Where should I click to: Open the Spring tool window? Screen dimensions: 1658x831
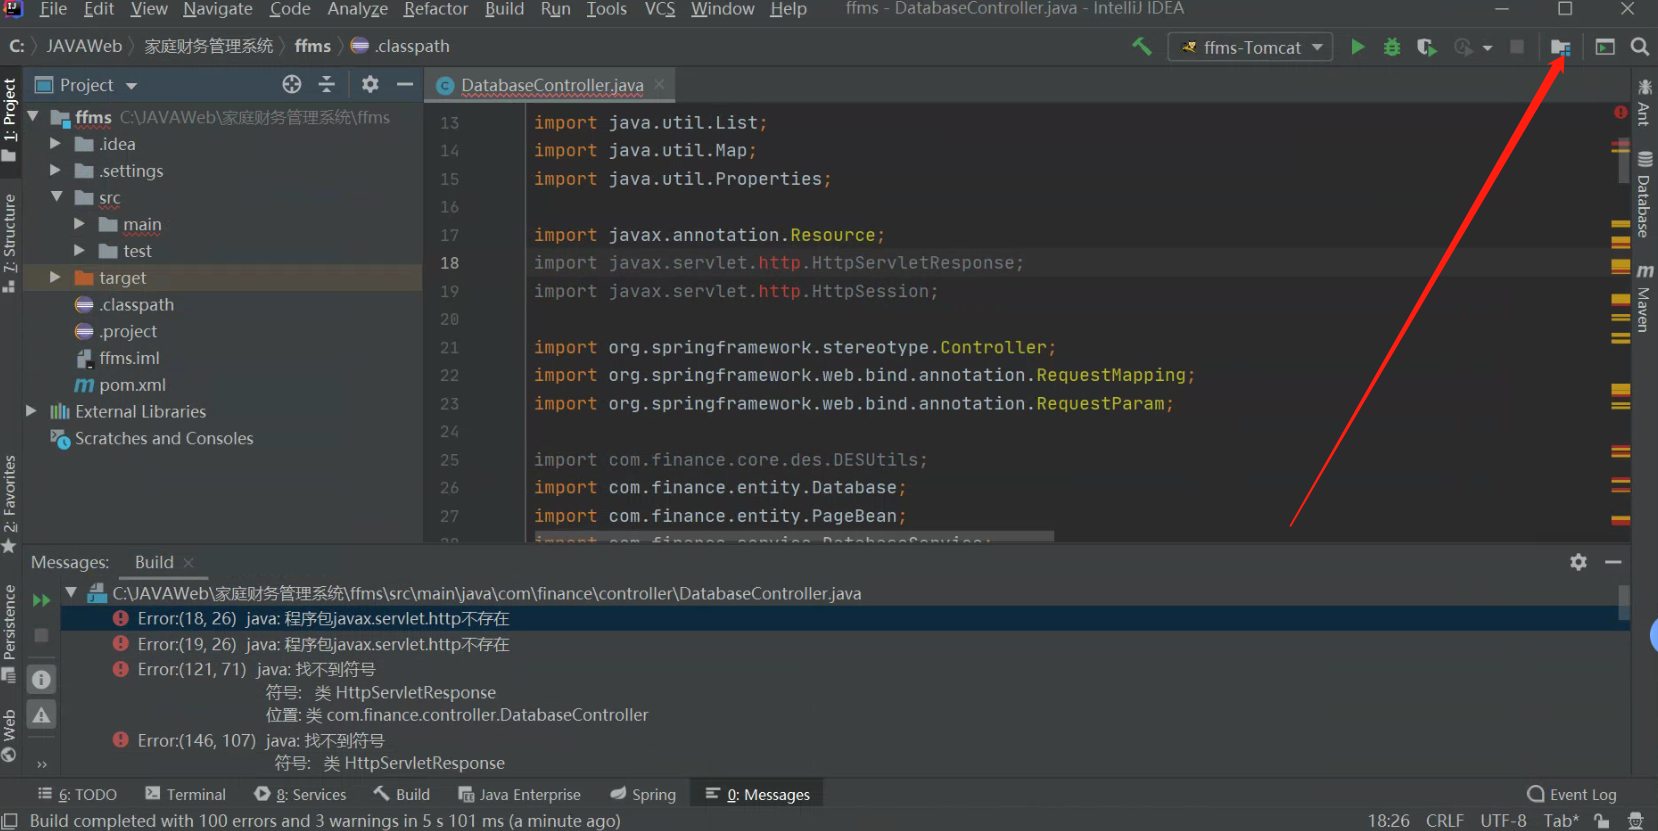(x=643, y=794)
